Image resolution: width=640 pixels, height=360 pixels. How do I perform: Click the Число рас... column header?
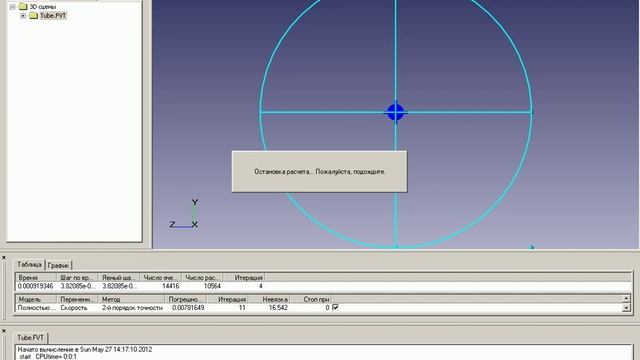point(202,277)
